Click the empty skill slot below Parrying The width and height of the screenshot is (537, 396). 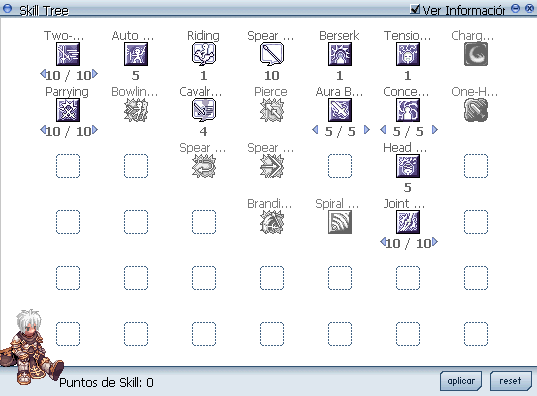(68, 166)
